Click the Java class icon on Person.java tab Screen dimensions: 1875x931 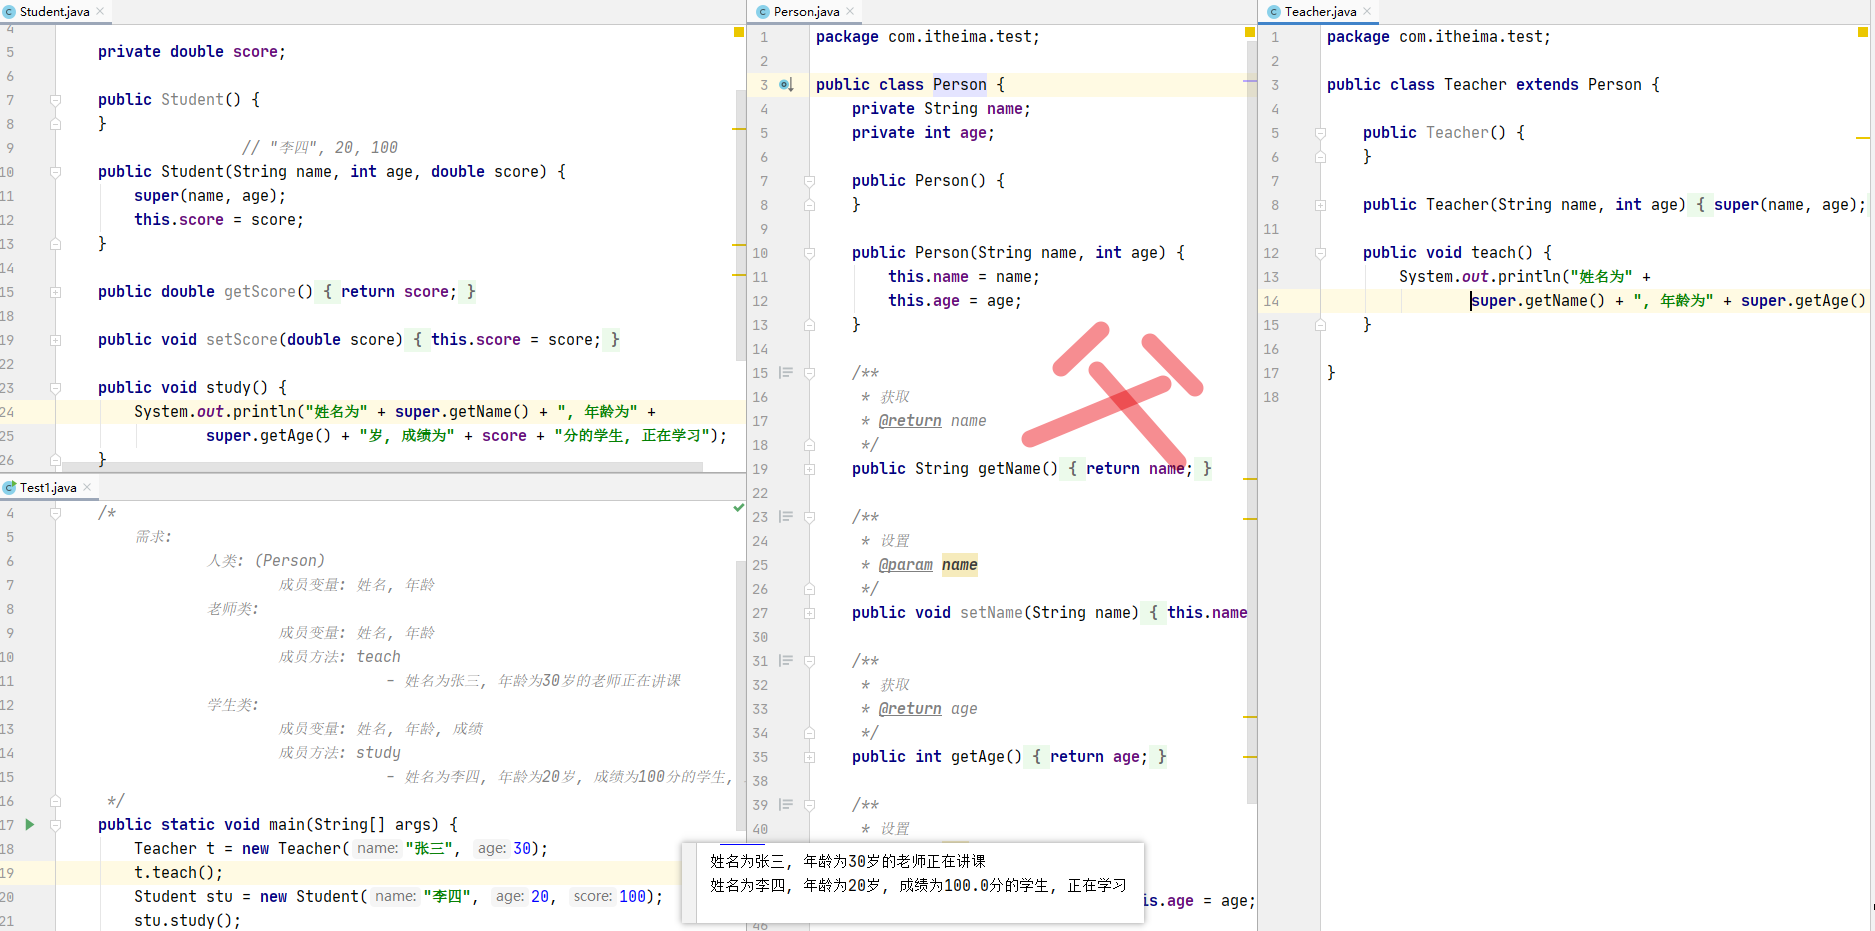(x=763, y=11)
